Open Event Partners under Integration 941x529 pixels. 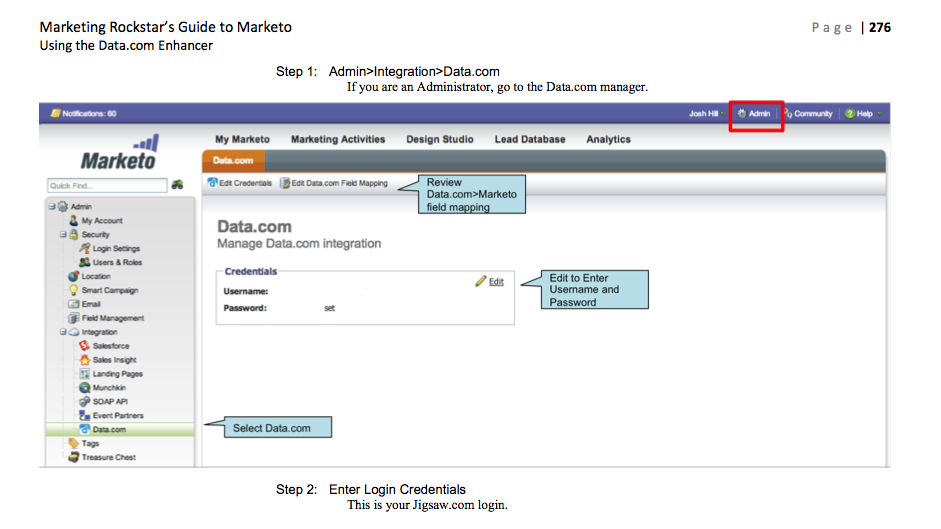pos(118,415)
